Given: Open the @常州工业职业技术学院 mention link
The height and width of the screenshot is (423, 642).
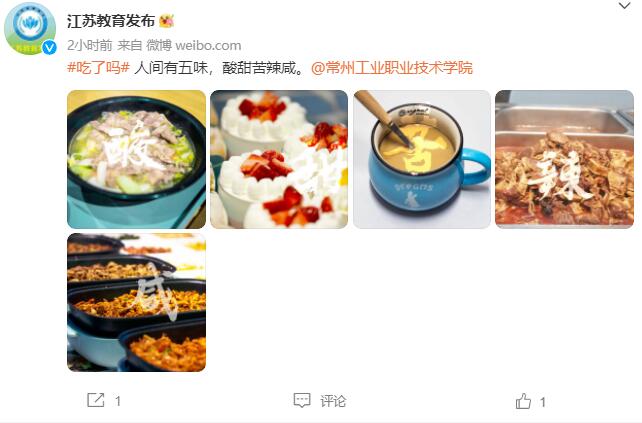Looking at the screenshot, I should tap(392, 68).
